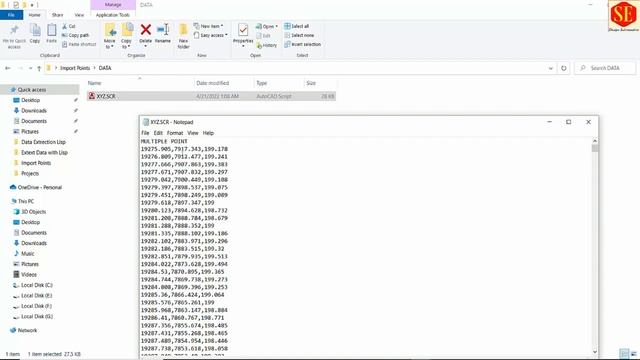This screenshot has width=640, height=360.
Task: Open Extract Data with Lisp folder
Action: [44, 153]
